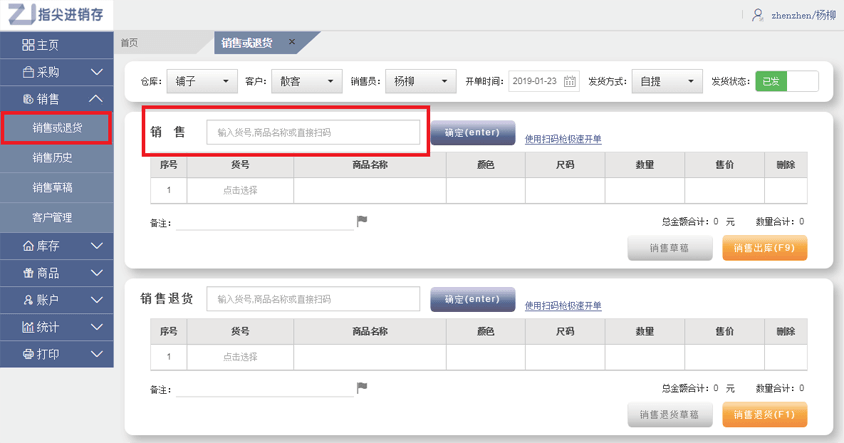The width and height of the screenshot is (844, 443).
Task: Click the user avatar icon at top right
Action: [757, 15]
